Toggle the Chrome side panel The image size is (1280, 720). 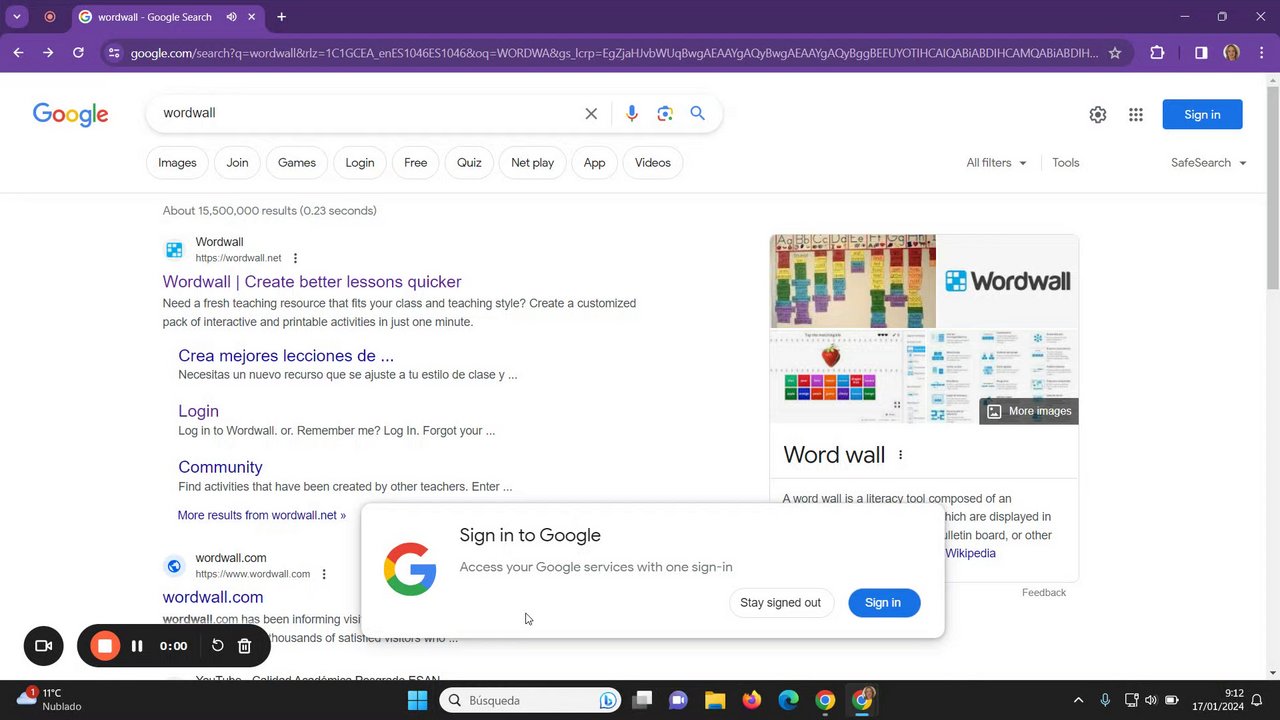(x=1201, y=53)
